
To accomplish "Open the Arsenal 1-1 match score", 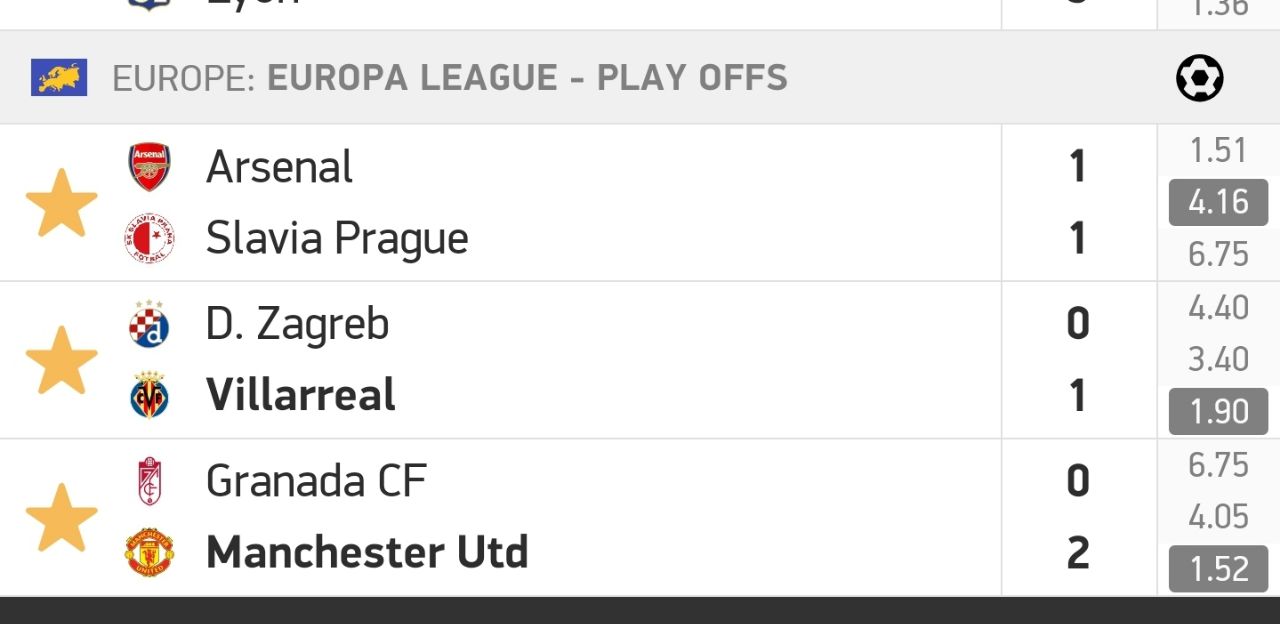I will [x=1077, y=203].
